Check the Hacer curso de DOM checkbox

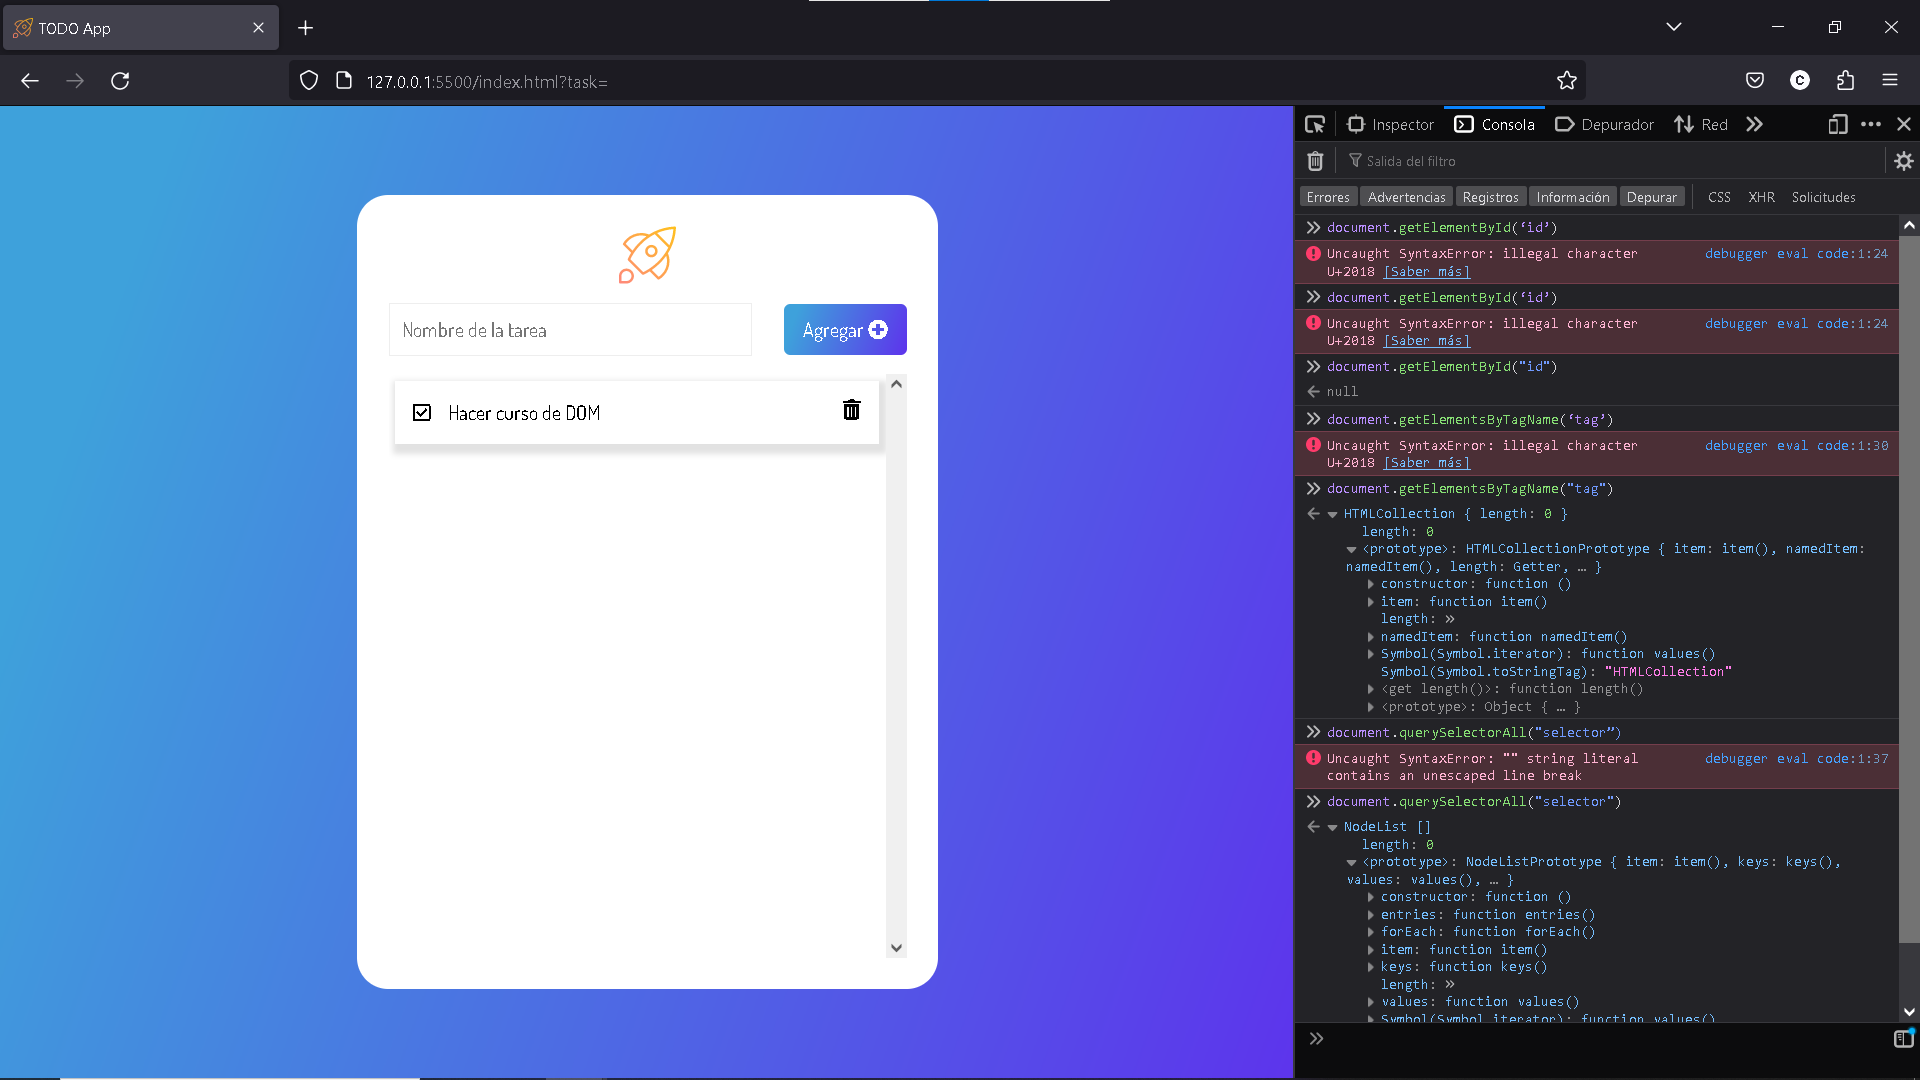pyautogui.click(x=422, y=413)
